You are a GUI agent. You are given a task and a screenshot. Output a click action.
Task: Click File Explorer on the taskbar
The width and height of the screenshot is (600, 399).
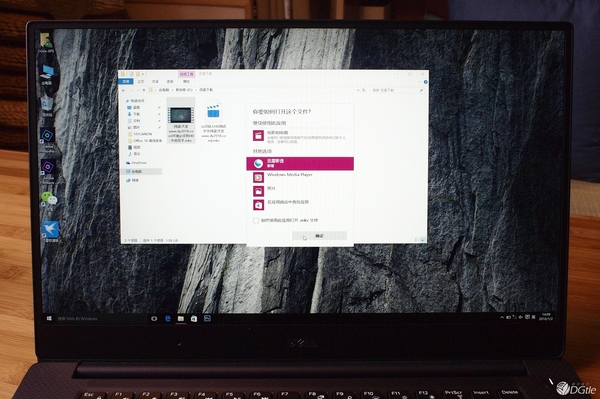pos(181,318)
